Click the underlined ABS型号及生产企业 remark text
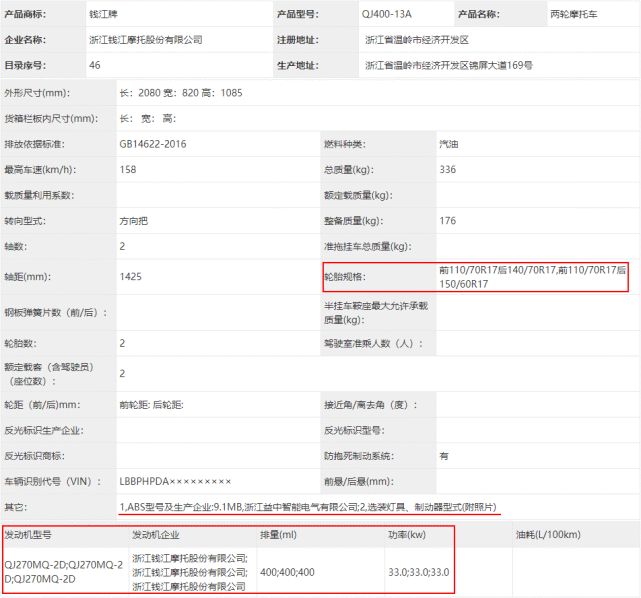The image size is (641, 598). click(x=309, y=507)
